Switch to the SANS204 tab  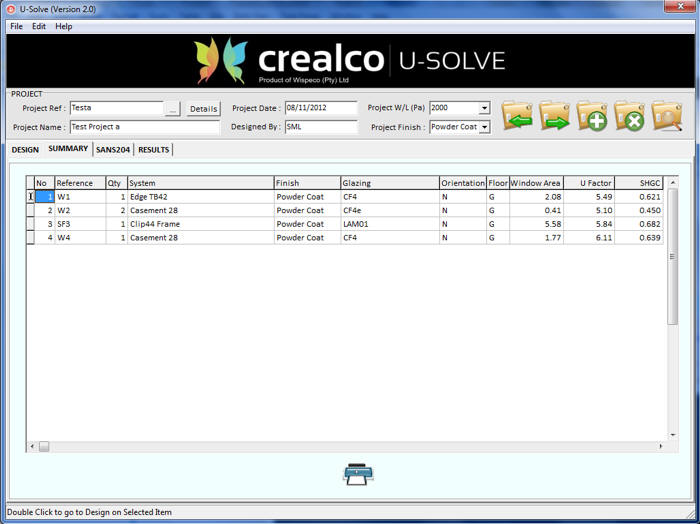pyautogui.click(x=113, y=150)
